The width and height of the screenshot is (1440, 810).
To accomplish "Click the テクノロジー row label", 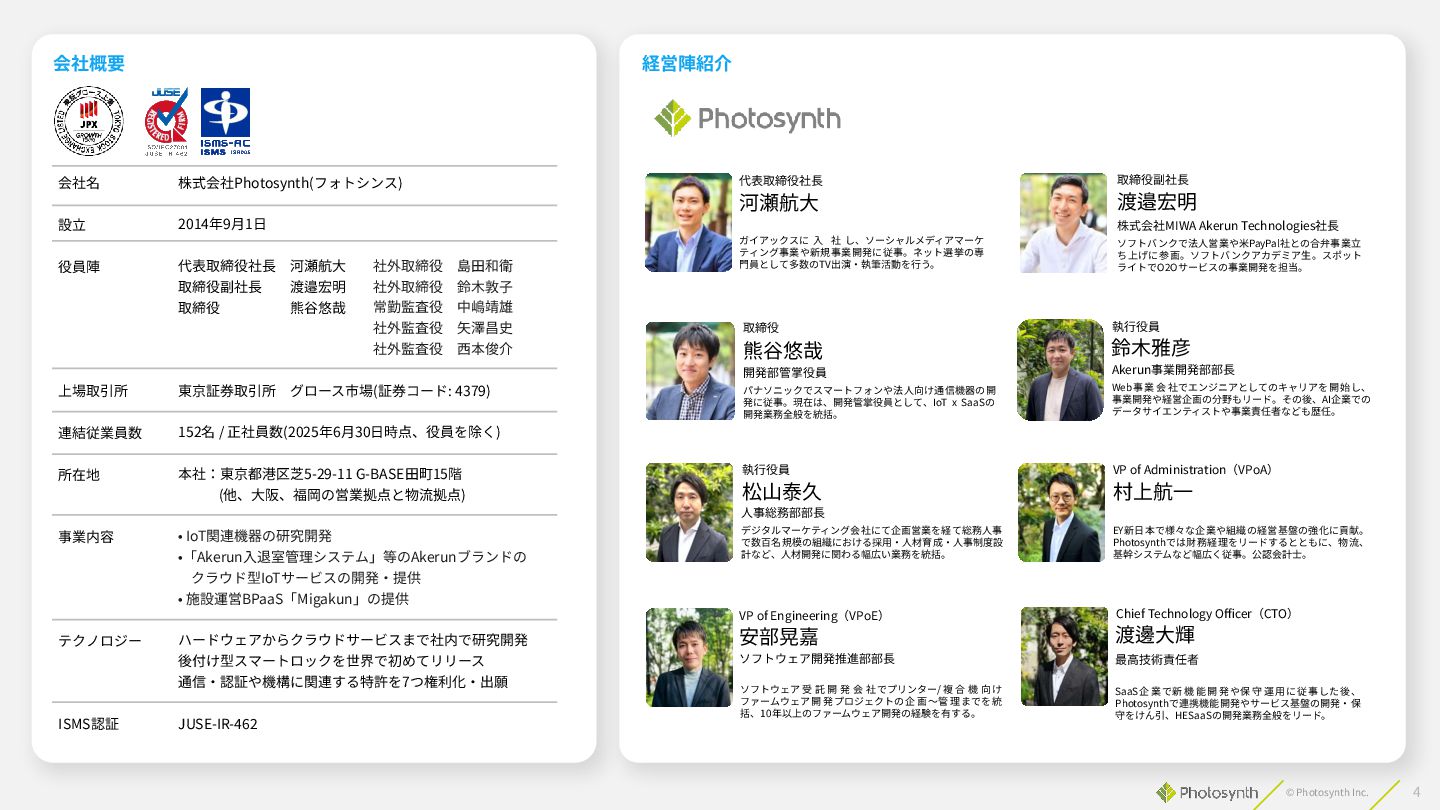I will pos(100,640).
